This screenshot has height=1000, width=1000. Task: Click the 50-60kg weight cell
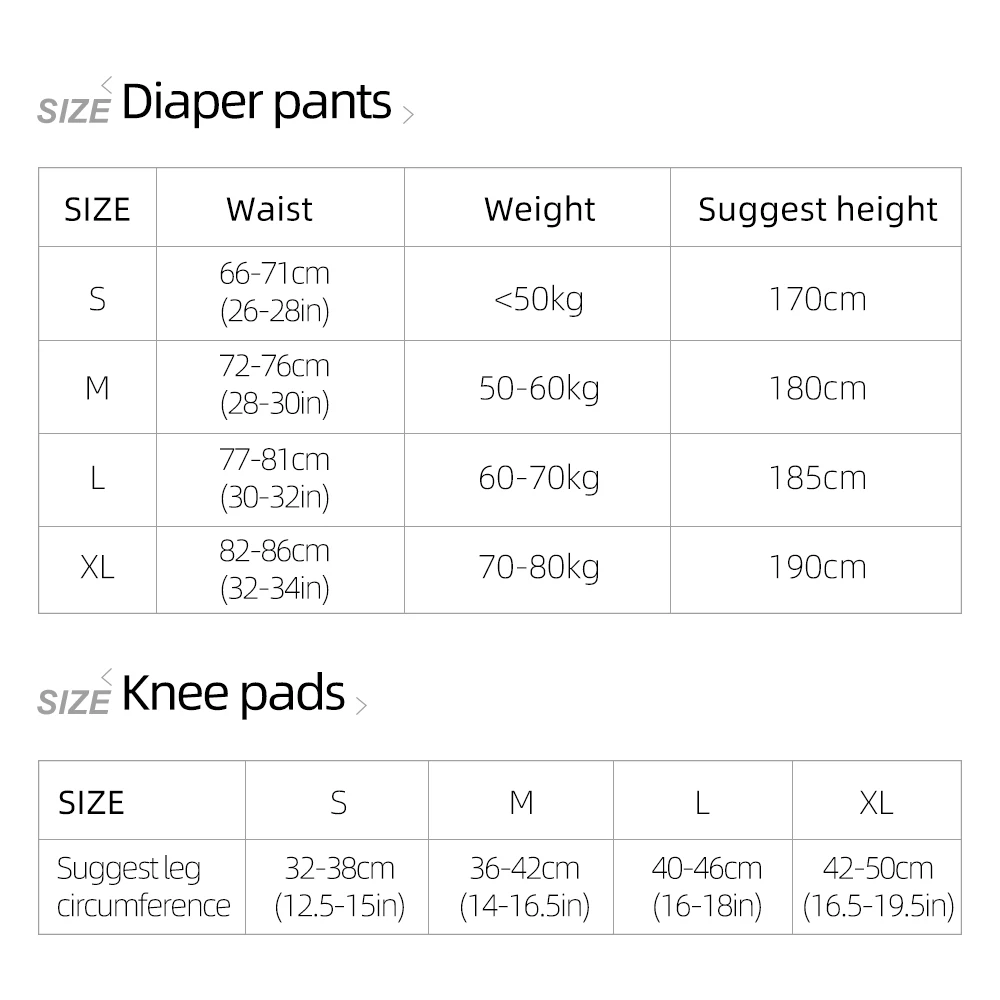click(x=539, y=388)
